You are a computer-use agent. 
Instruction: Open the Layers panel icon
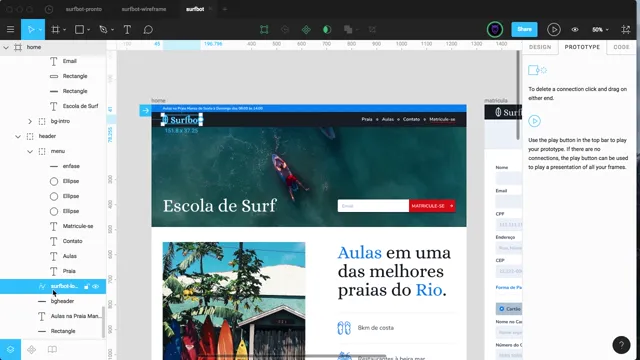[x=10, y=349]
